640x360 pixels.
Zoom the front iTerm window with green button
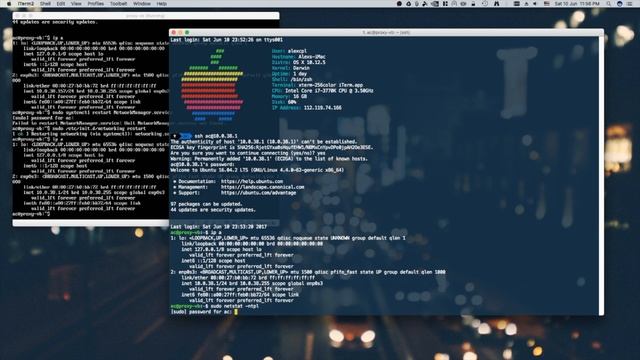[x=187, y=32]
